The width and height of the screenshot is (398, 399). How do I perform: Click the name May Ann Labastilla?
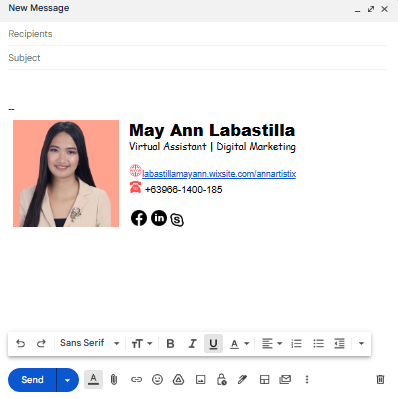(212, 130)
